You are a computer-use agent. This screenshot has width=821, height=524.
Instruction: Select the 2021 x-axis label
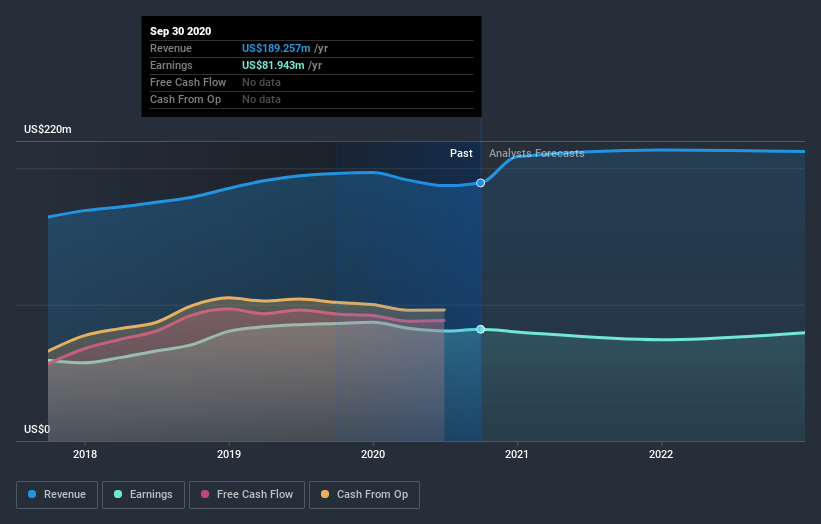(517, 454)
